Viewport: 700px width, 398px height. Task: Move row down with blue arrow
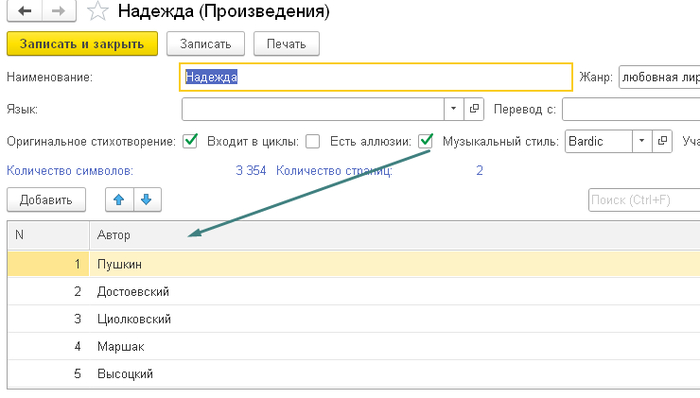click(147, 199)
